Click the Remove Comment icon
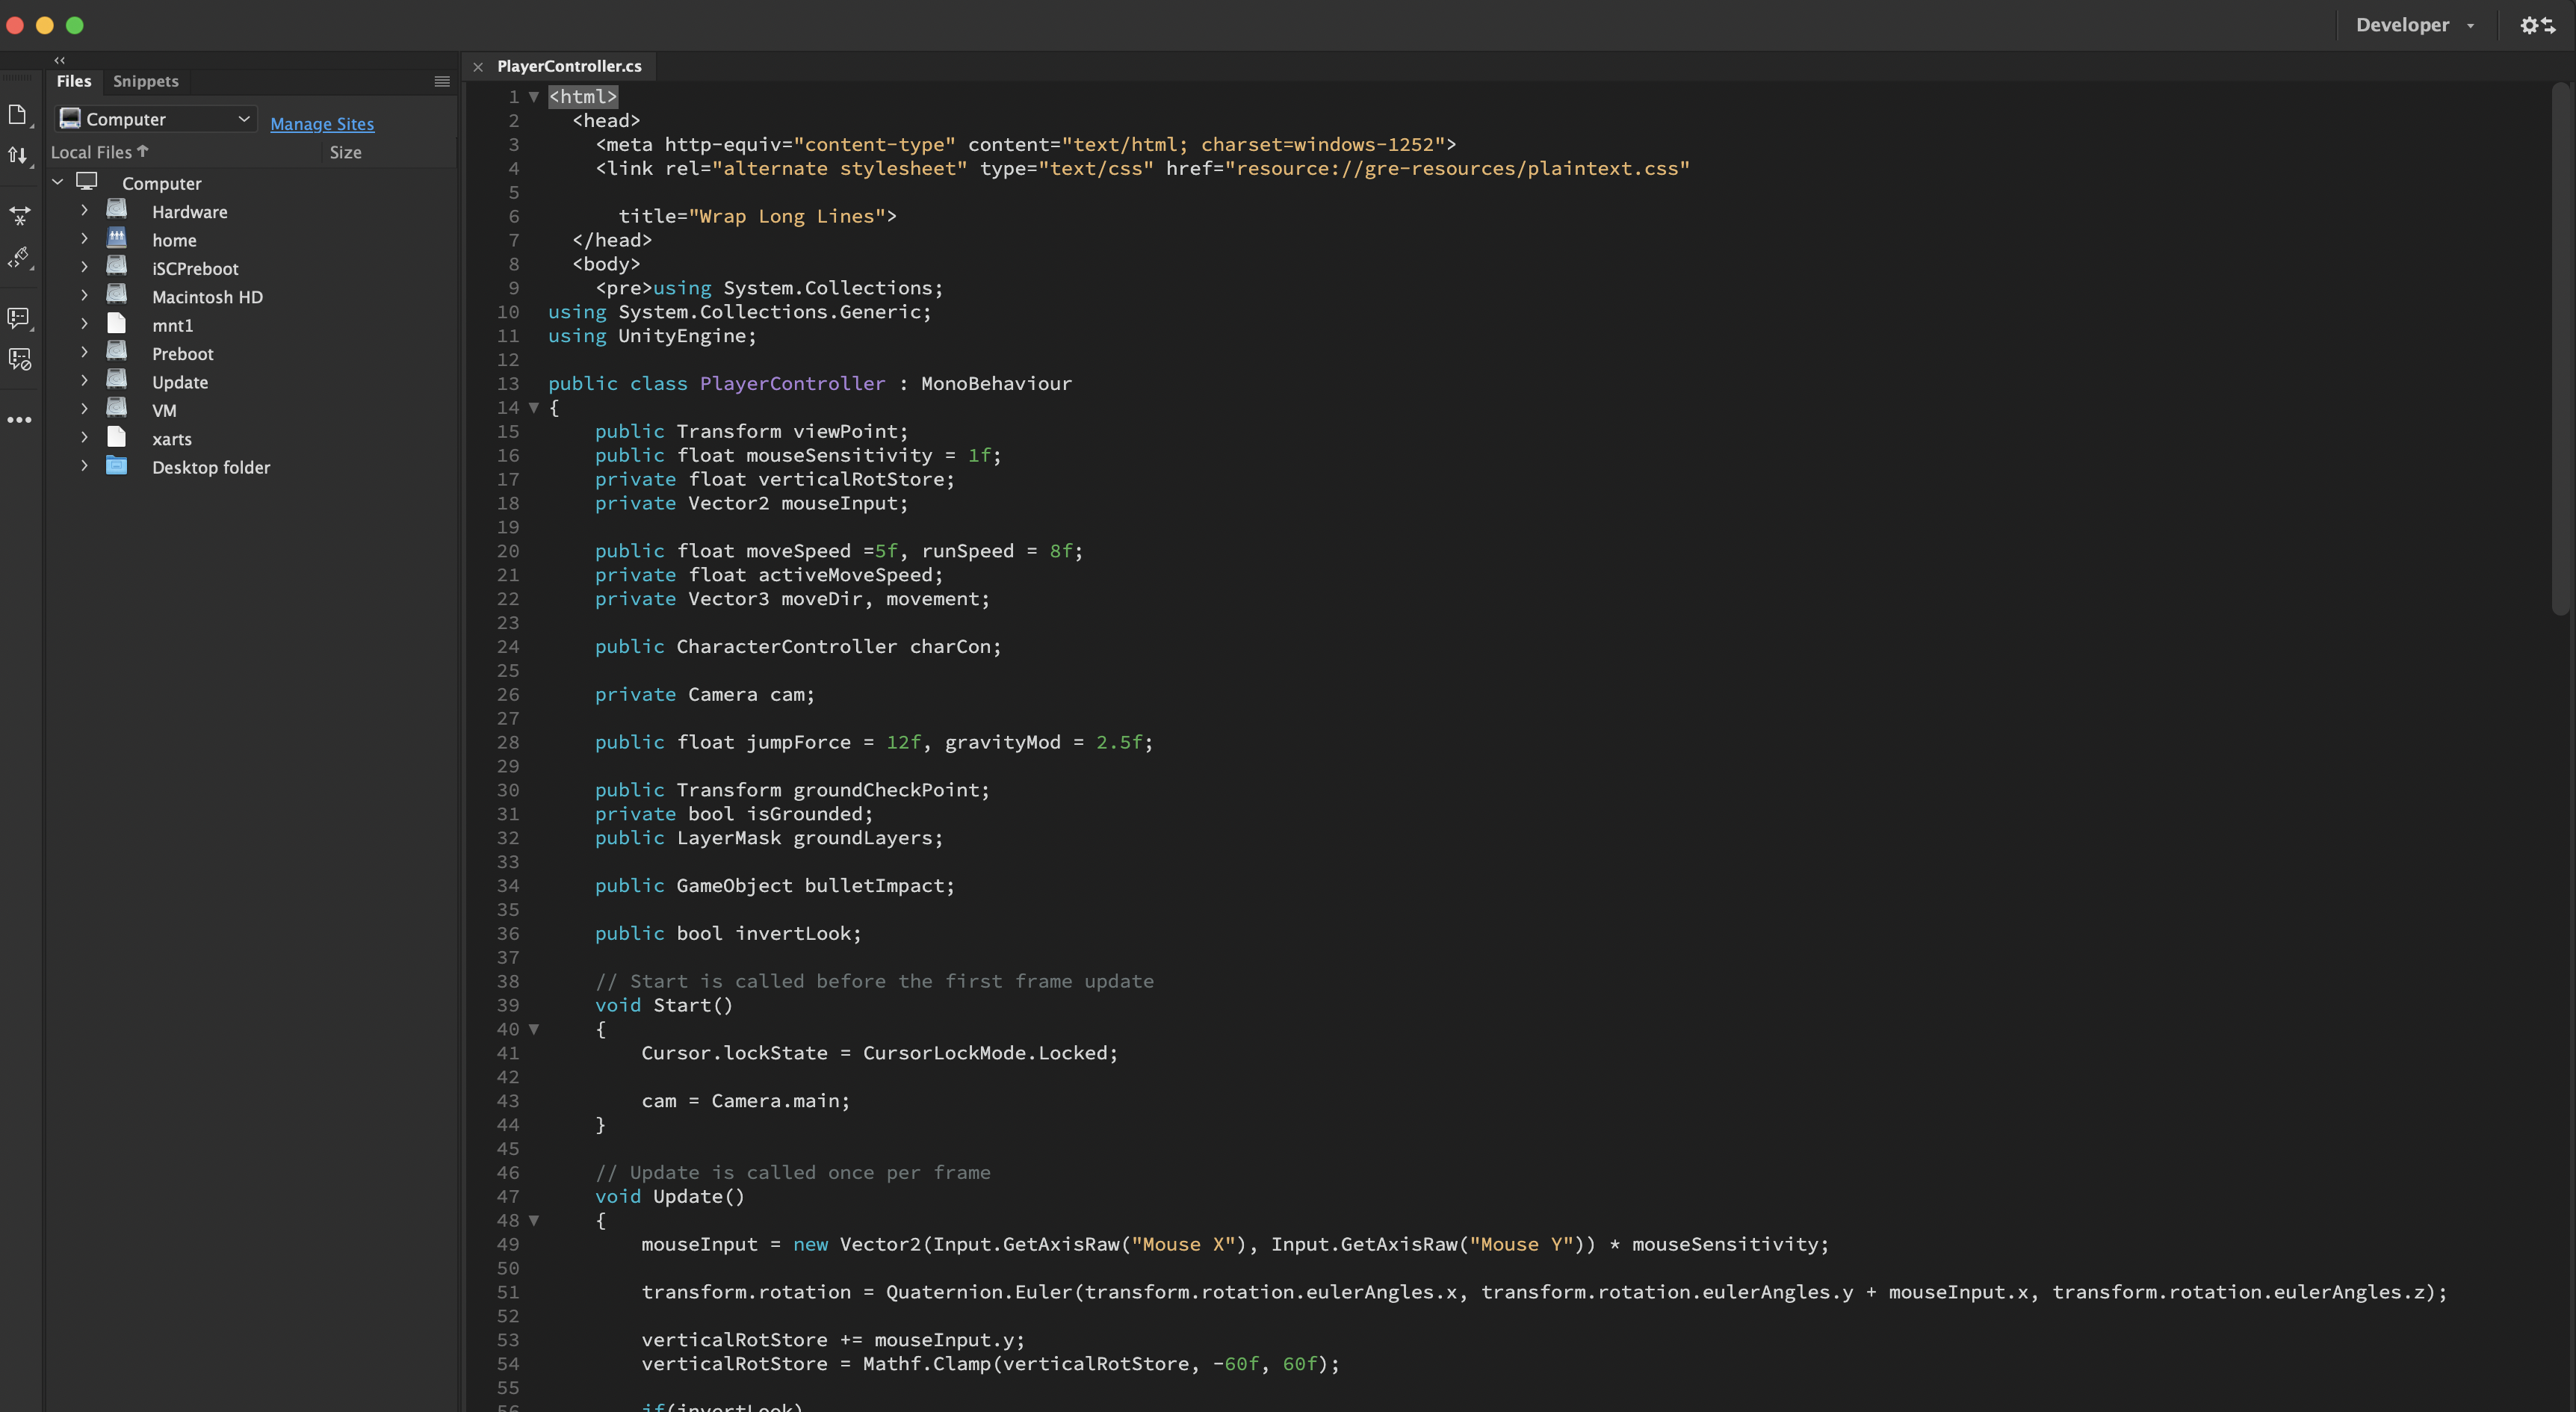This screenshot has height=1412, width=2576. (x=19, y=359)
